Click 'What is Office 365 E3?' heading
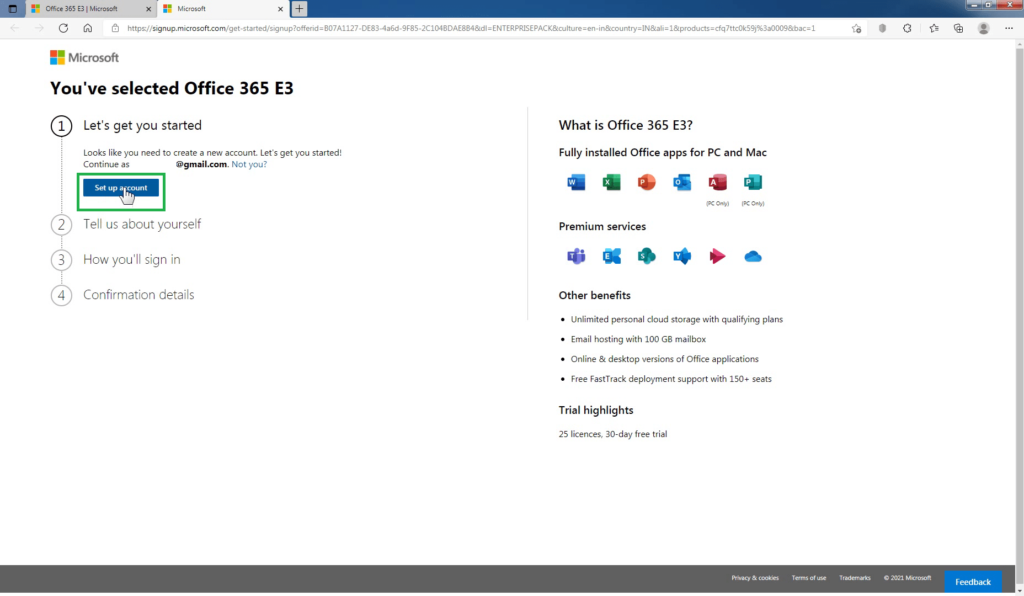This screenshot has height=596, width=1024. tap(625, 125)
